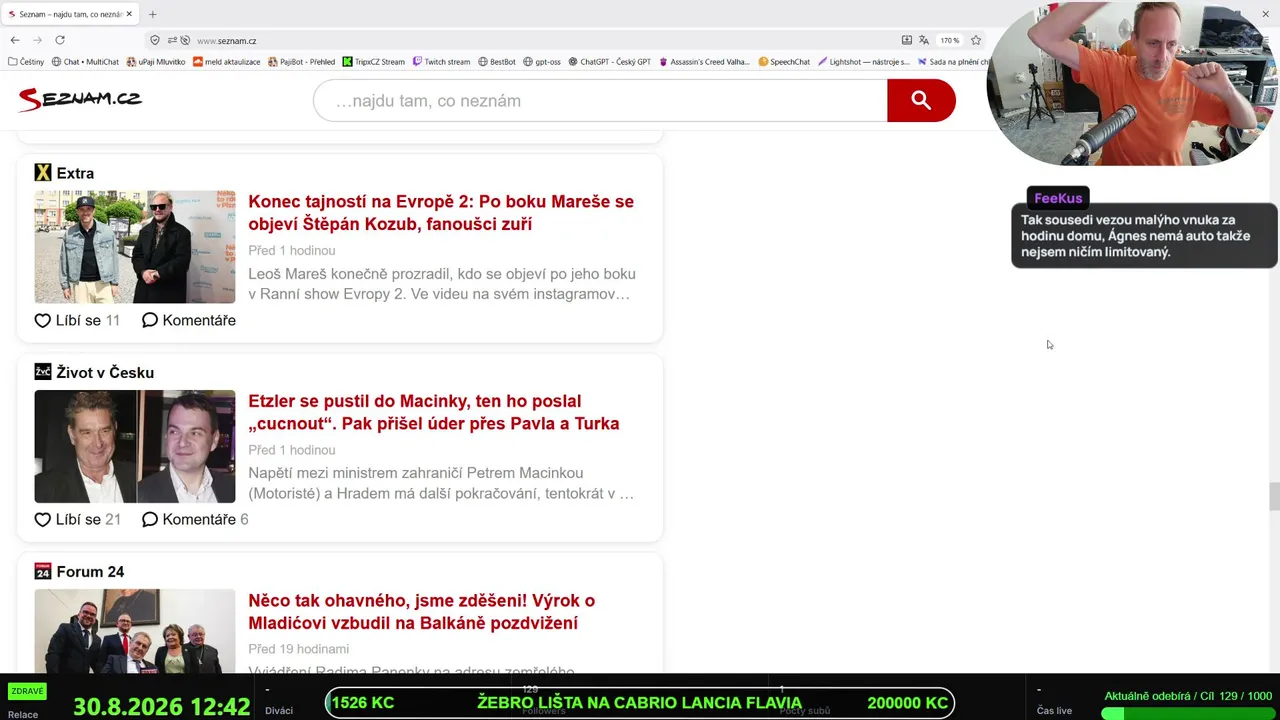Open the 170 % zoom level indicator
The height and width of the screenshot is (720, 1280).
coord(949,40)
